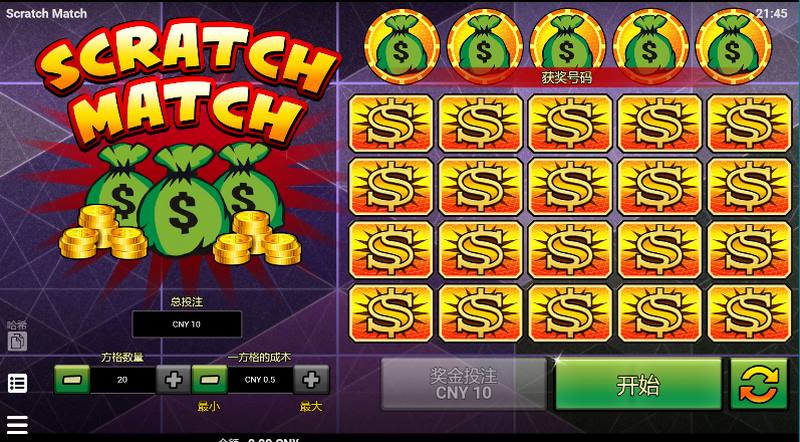The image size is (800, 442).
Task: Click the green 开始 start button
Action: coord(638,384)
